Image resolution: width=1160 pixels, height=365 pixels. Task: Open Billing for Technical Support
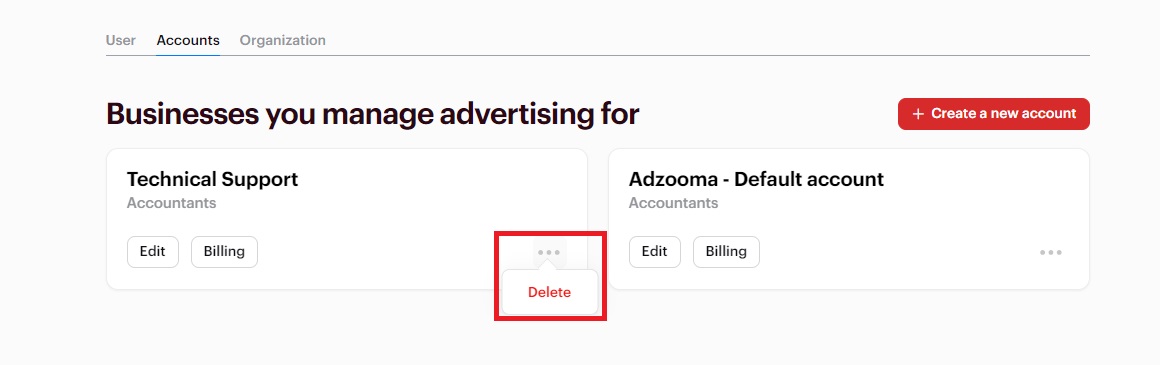point(224,252)
